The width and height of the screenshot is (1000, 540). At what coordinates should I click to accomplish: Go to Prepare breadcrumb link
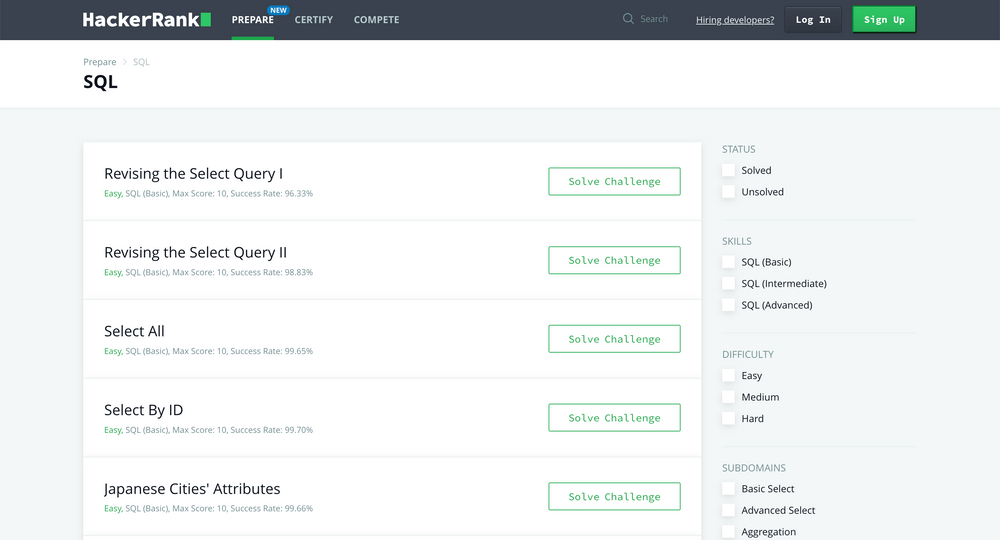pos(100,62)
